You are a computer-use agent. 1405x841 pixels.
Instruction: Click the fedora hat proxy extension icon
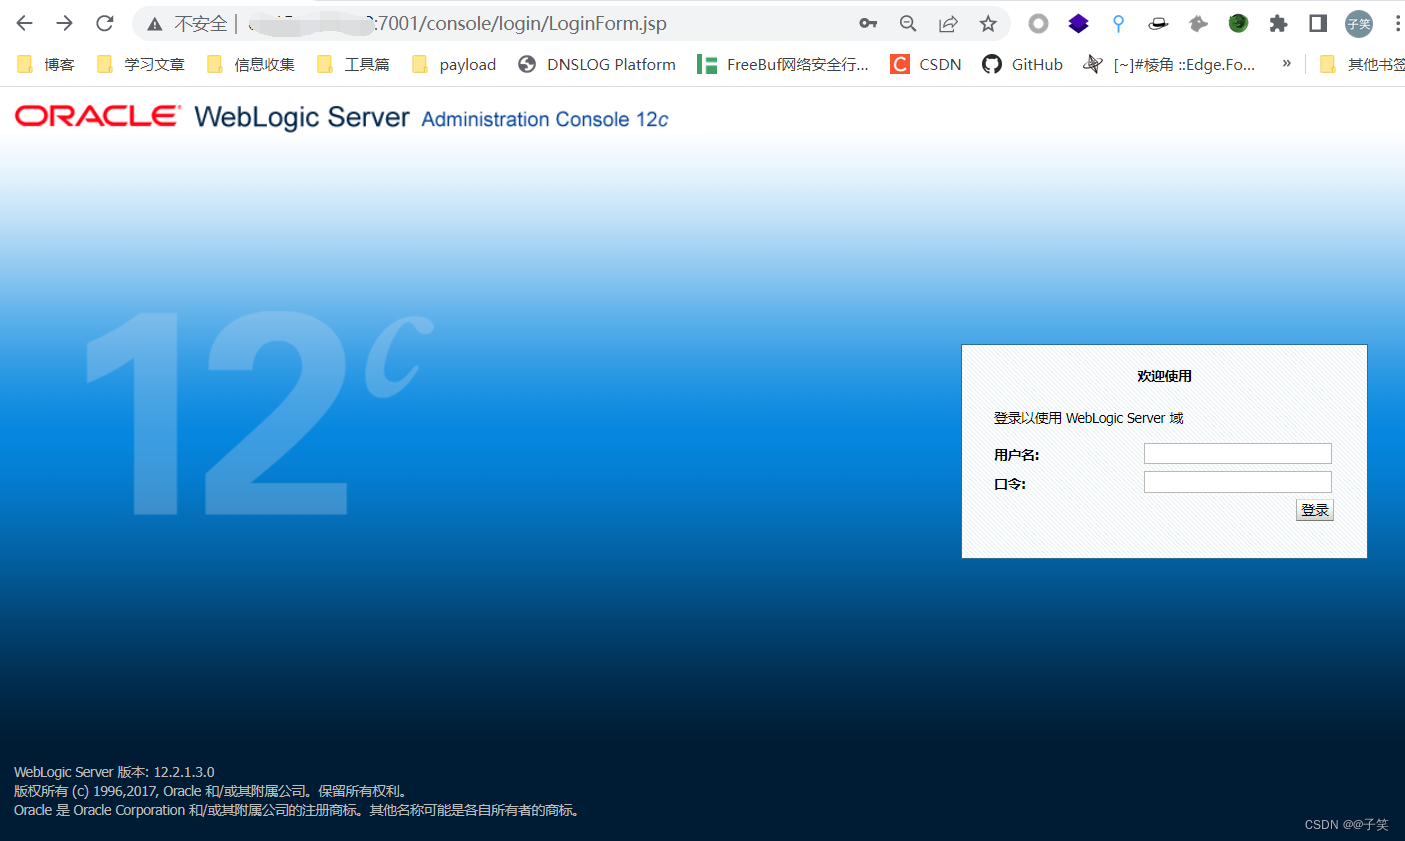pos(1158,22)
